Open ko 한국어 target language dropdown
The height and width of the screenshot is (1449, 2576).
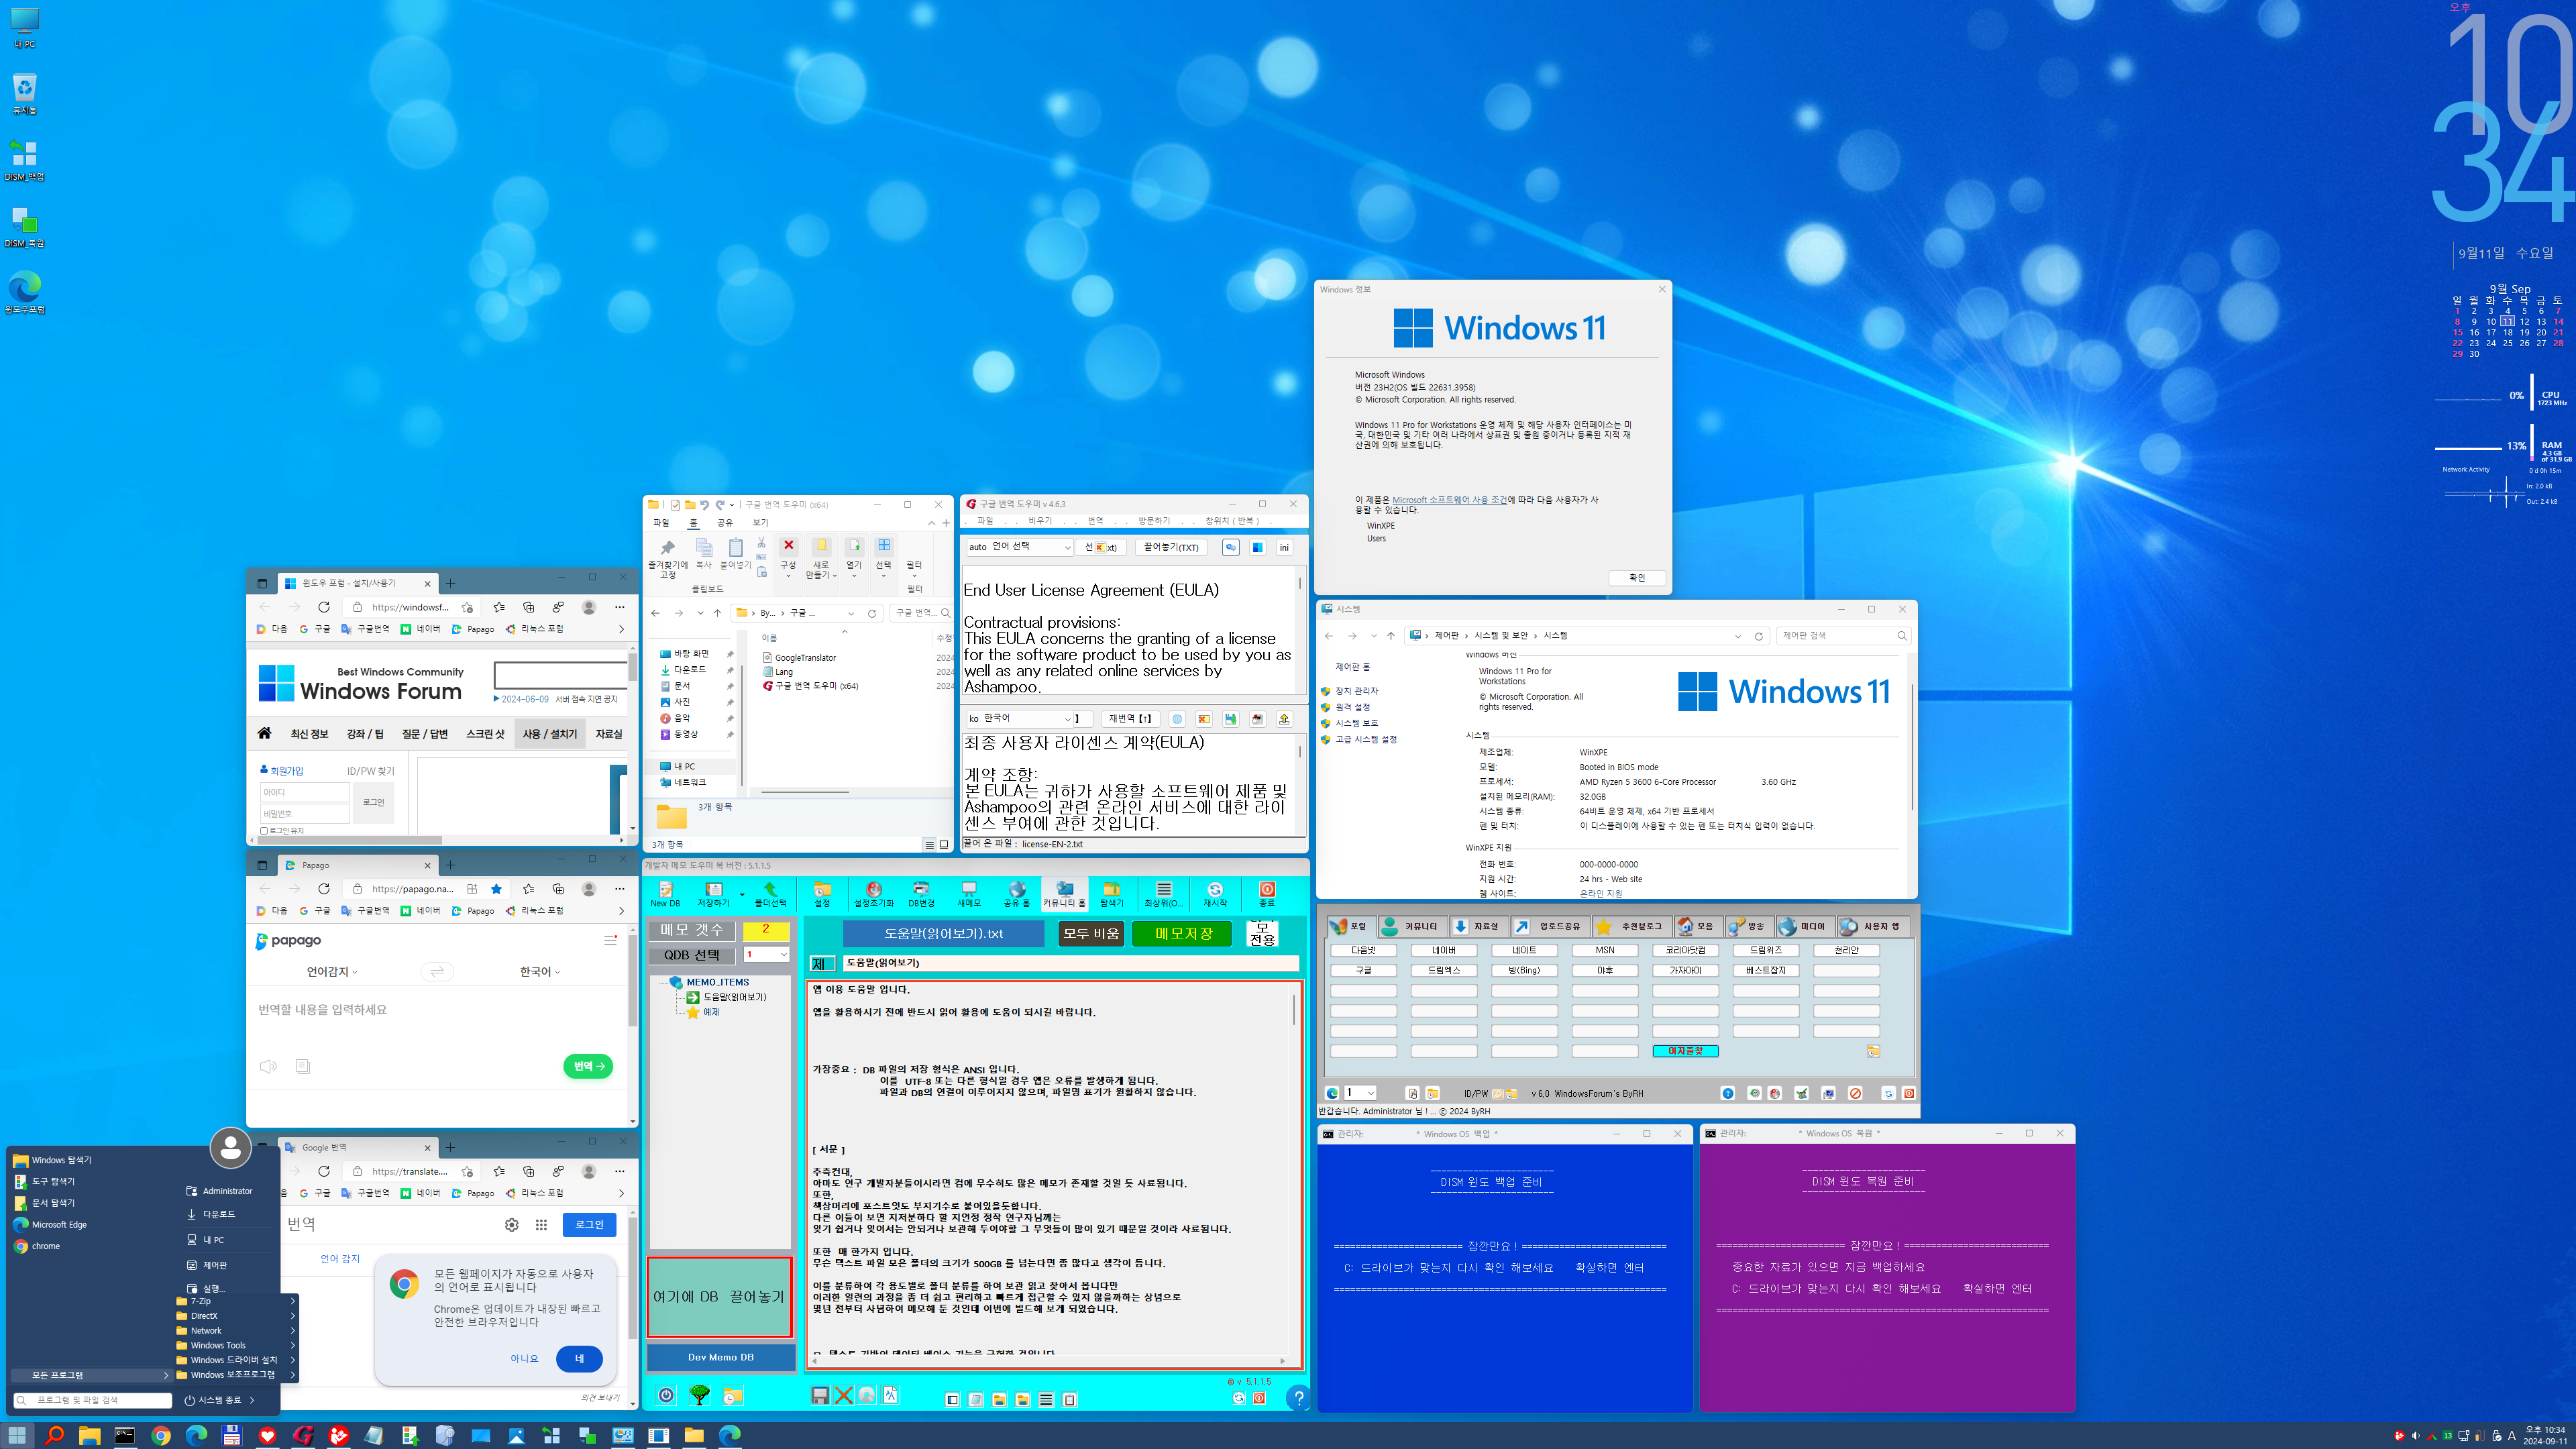1019,719
